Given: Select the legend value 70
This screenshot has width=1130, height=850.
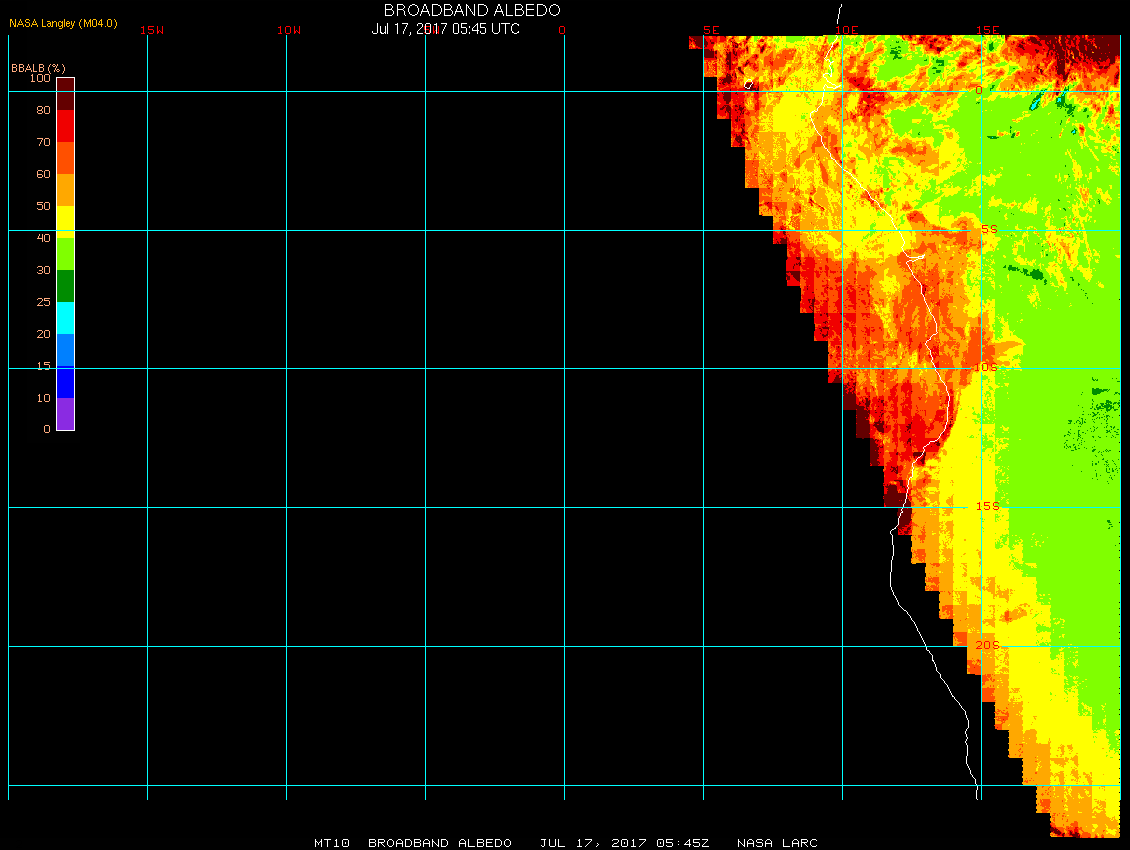Looking at the screenshot, I should pyautogui.click(x=44, y=142).
